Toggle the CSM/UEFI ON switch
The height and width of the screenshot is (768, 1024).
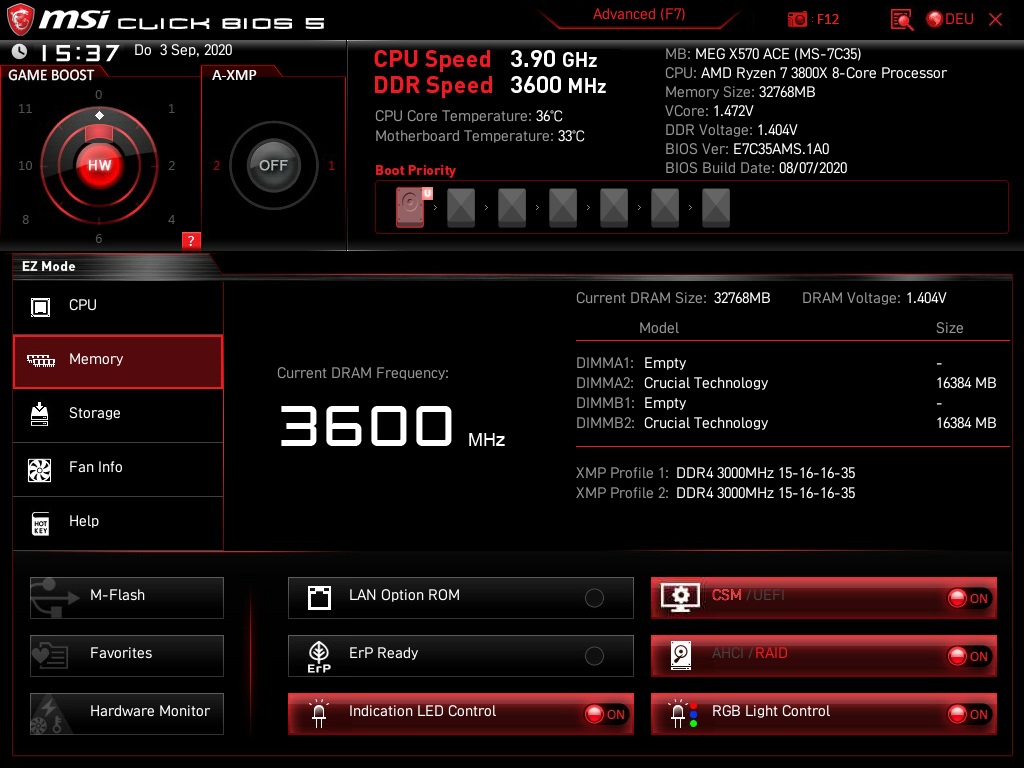[968, 598]
